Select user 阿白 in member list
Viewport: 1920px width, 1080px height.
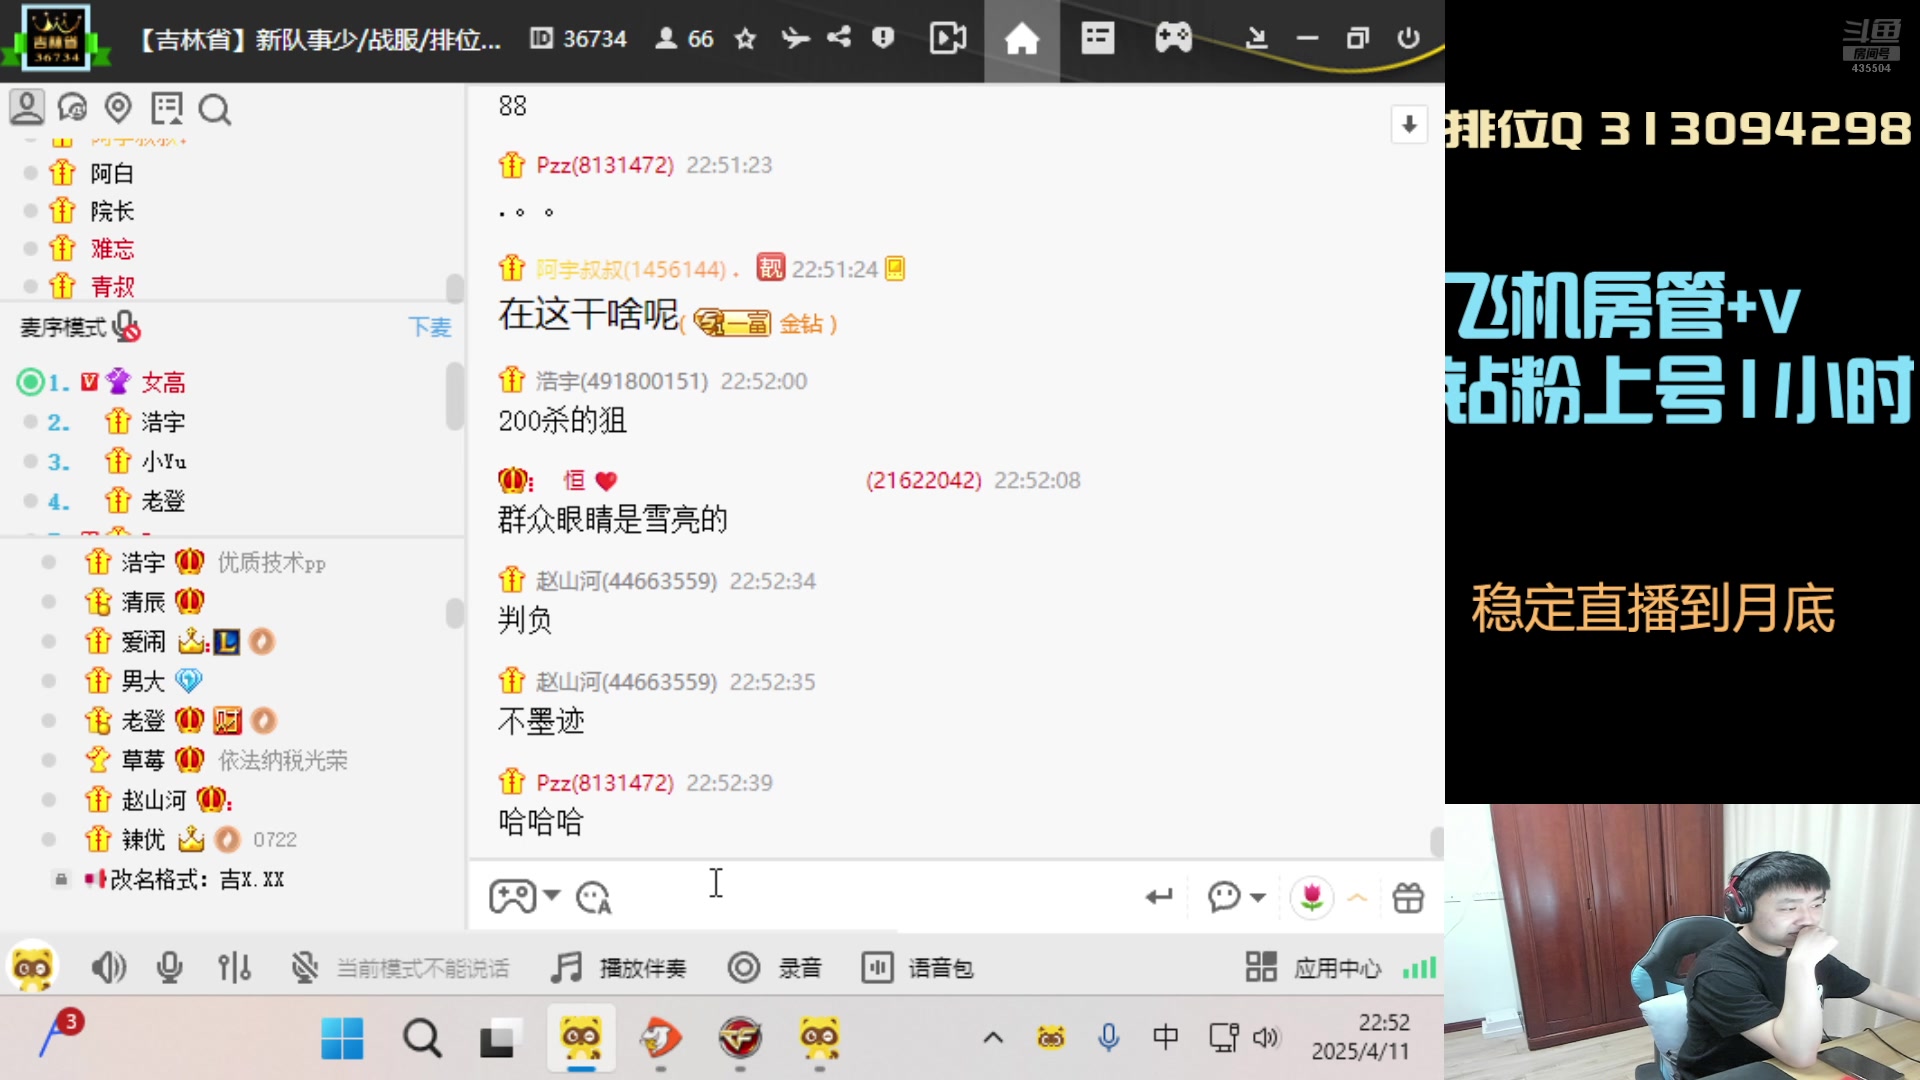pyautogui.click(x=111, y=173)
